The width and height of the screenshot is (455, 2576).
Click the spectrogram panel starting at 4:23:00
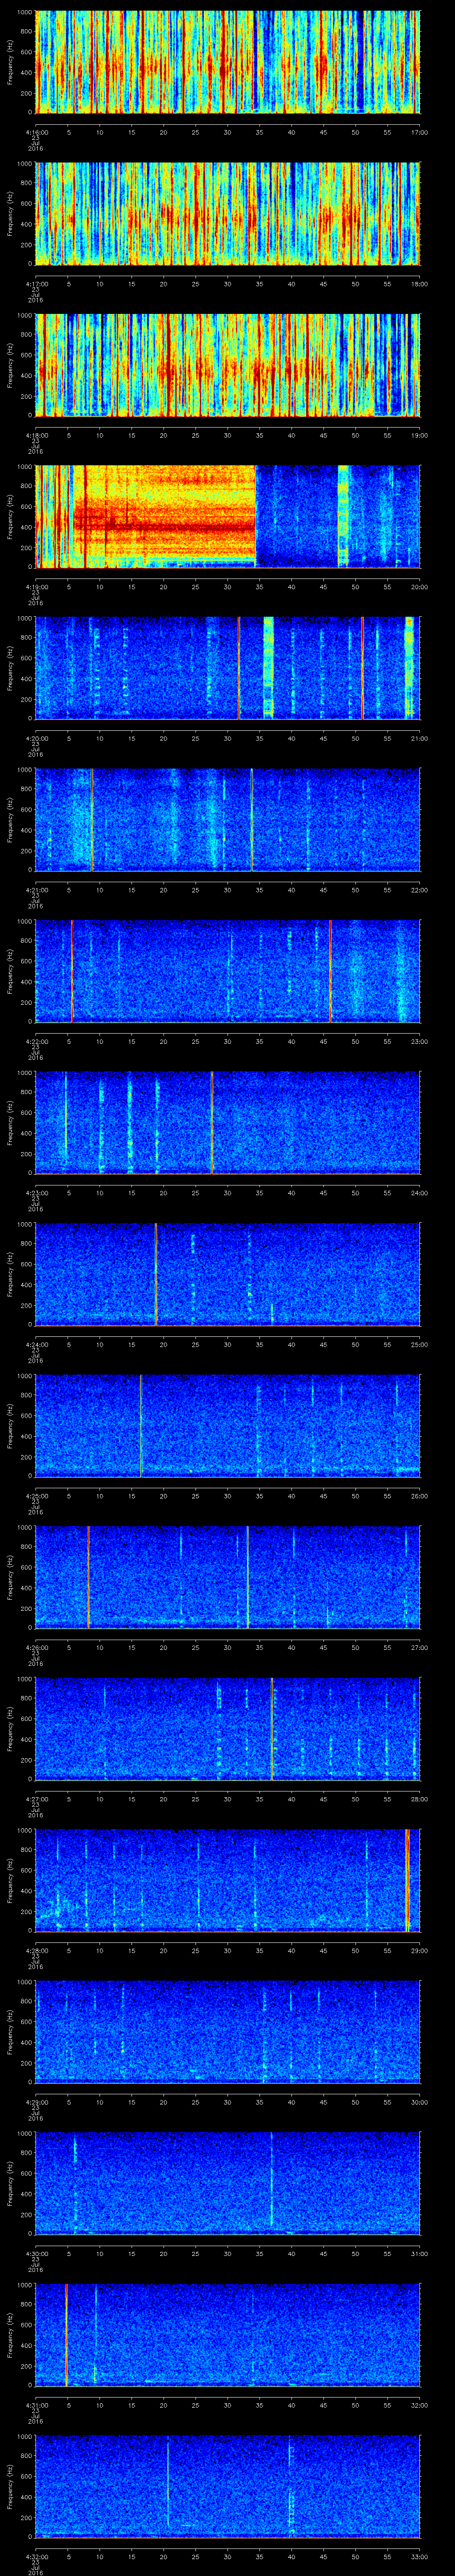[x=228, y=1122]
